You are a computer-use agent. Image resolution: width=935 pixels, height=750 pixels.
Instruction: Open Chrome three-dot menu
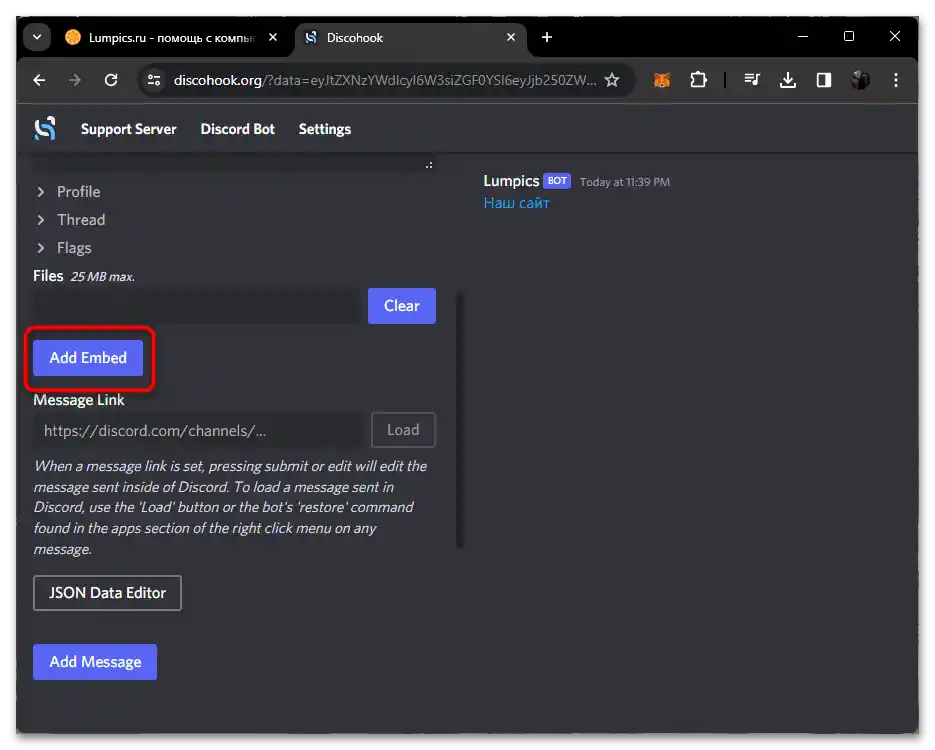(x=896, y=80)
